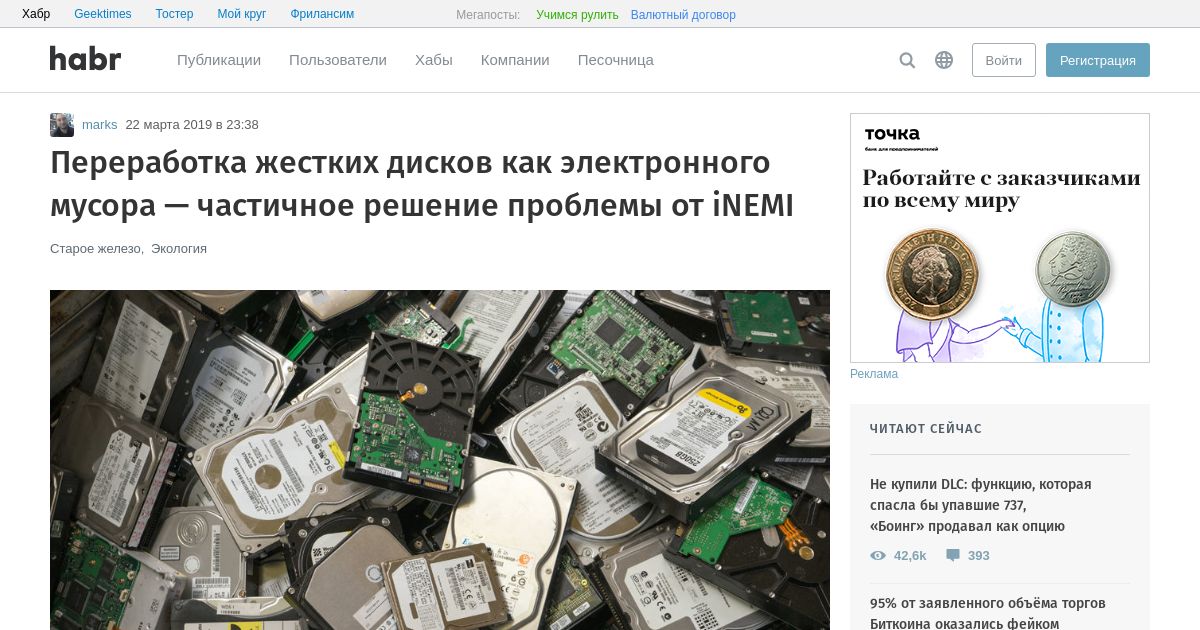Click the Регистрация button

(x=1098, y=60)
